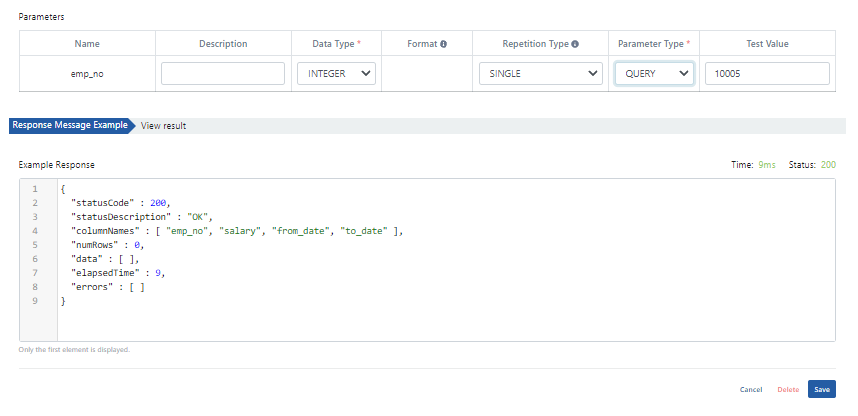Viewport: 858px width, 416px height.
Task: Click the Test Value field containing 10005
Action: coord(767,74)
